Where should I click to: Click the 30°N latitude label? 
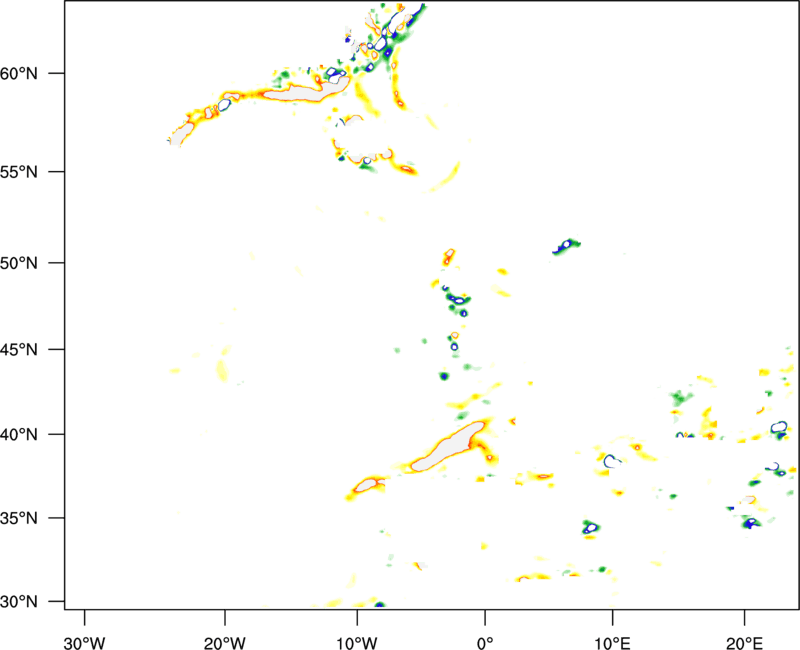[x=19, y=602]
